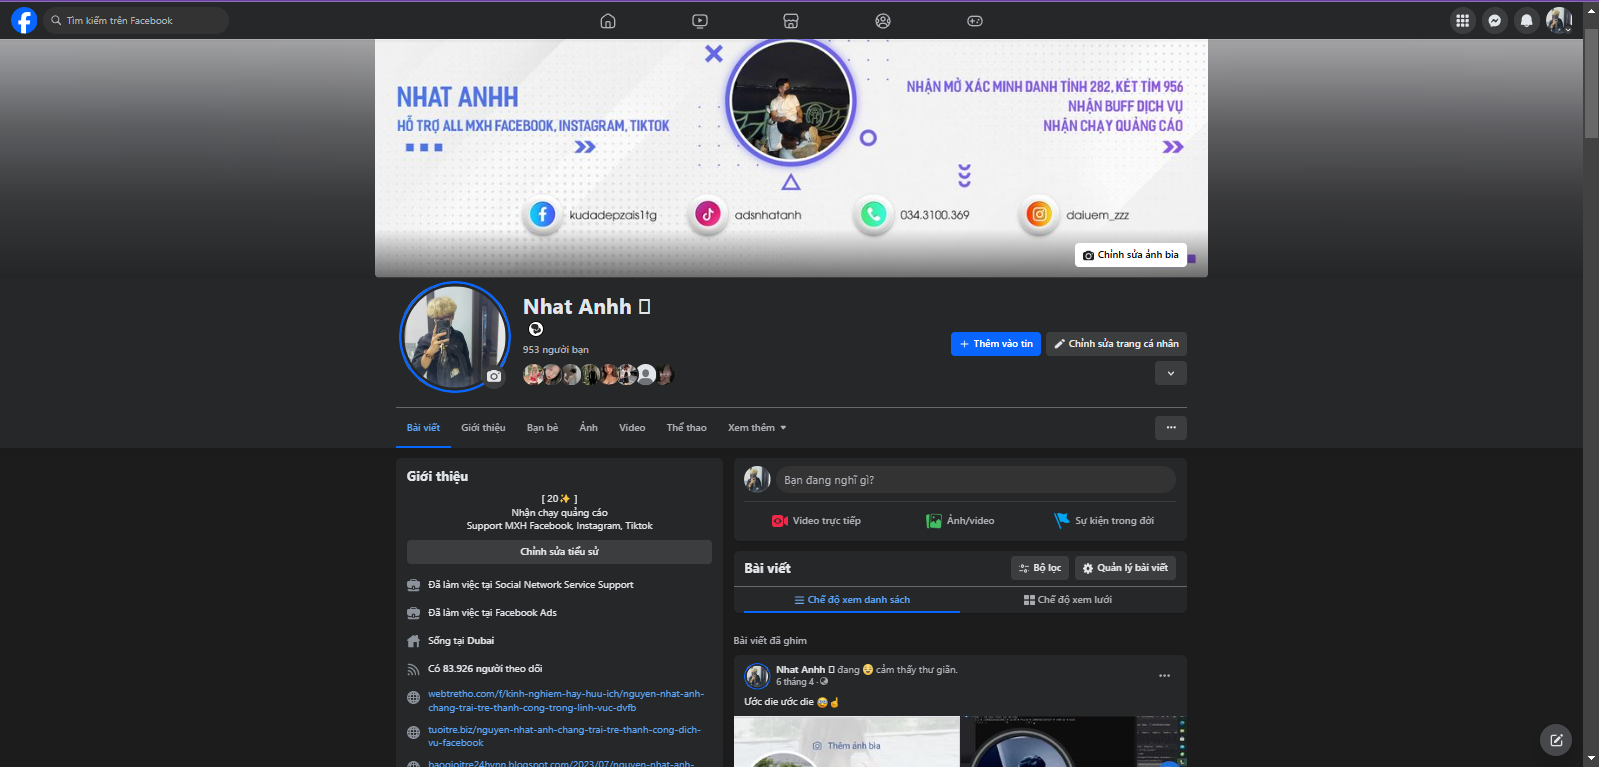Open the Home feed icon in top navigation
The width and height of the screenshot is (1599, 767).
tap(608, 21)
